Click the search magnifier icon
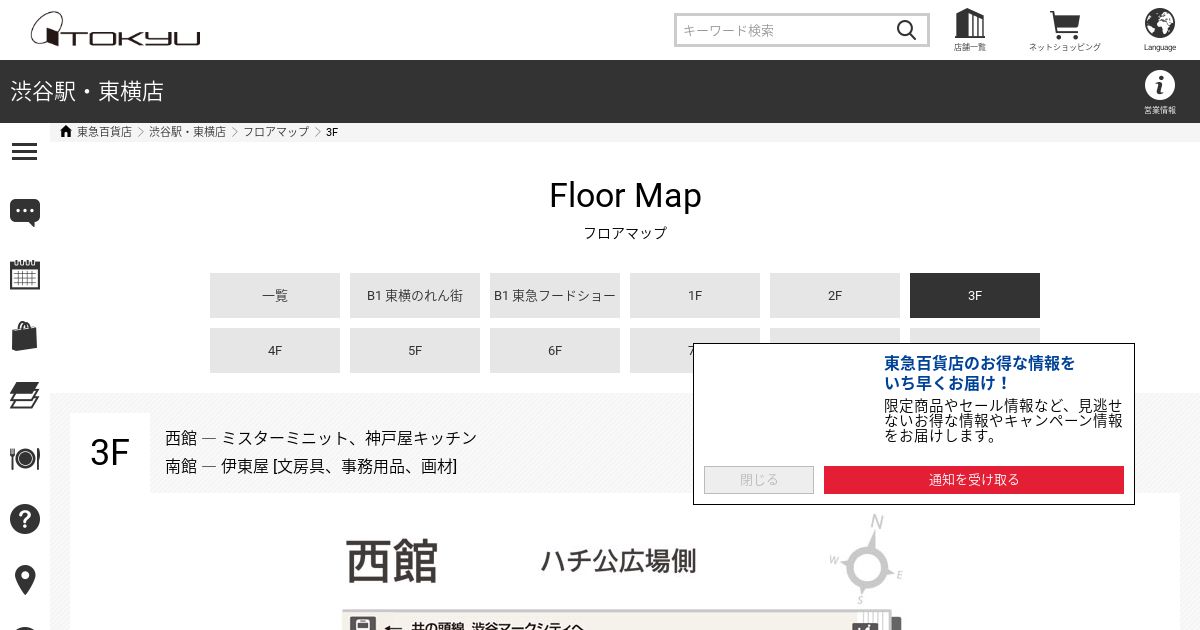Image resolution: width=1200 pixels, height=630 pixels. pyautogui.click(x=906, y=30)
